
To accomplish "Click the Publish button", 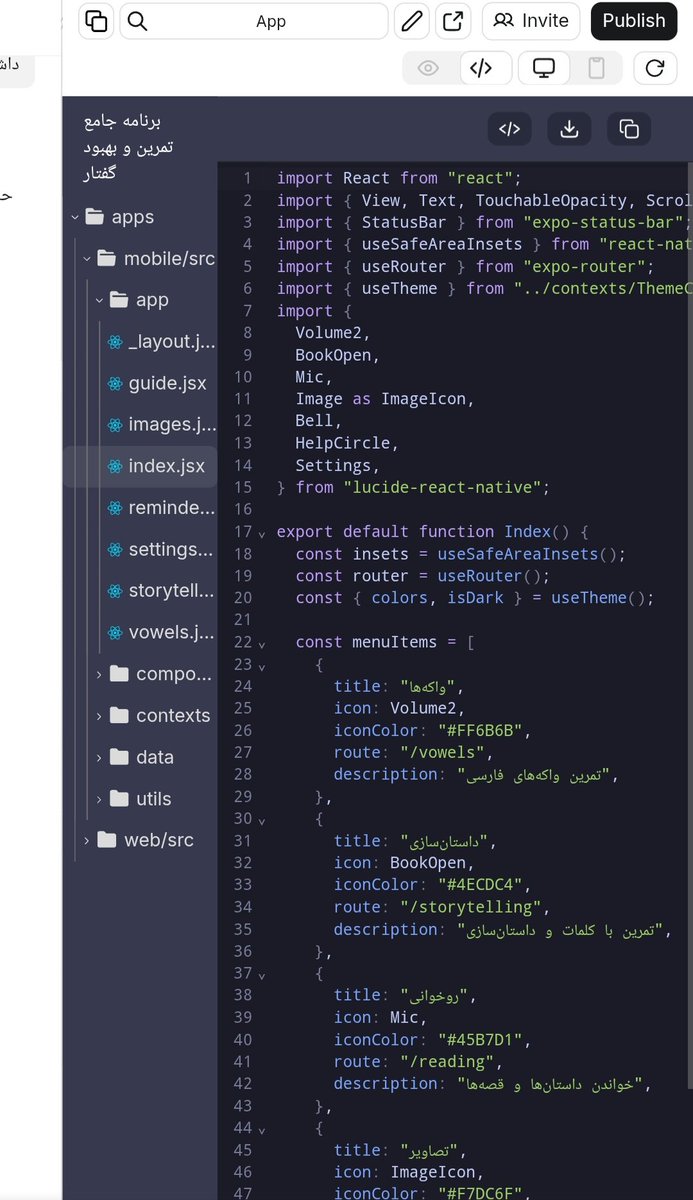I will coord(634,21).
